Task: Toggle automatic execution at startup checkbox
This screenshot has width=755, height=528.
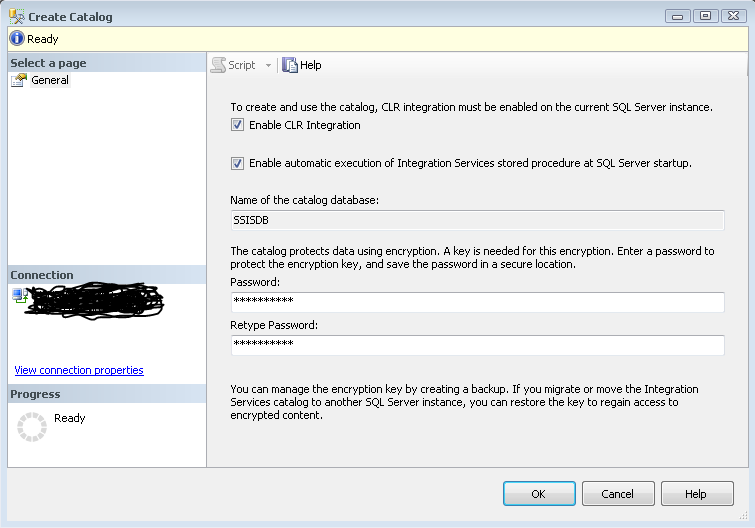Action: pyautogui.click(x=237, y=164)
